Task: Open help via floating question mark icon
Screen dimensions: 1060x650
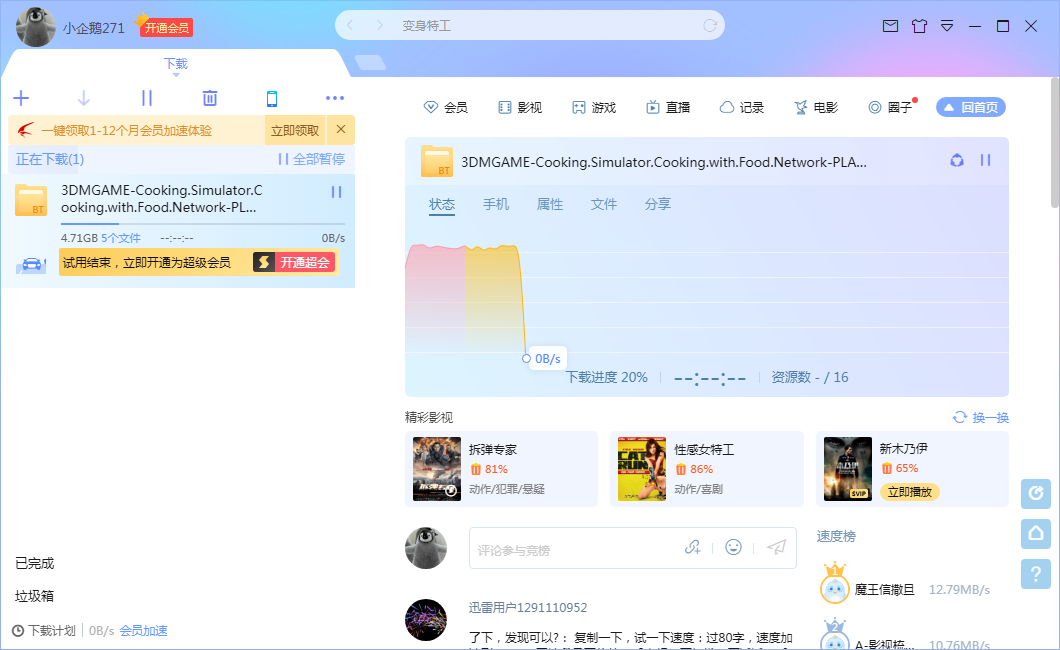Action: point(1035,574)
